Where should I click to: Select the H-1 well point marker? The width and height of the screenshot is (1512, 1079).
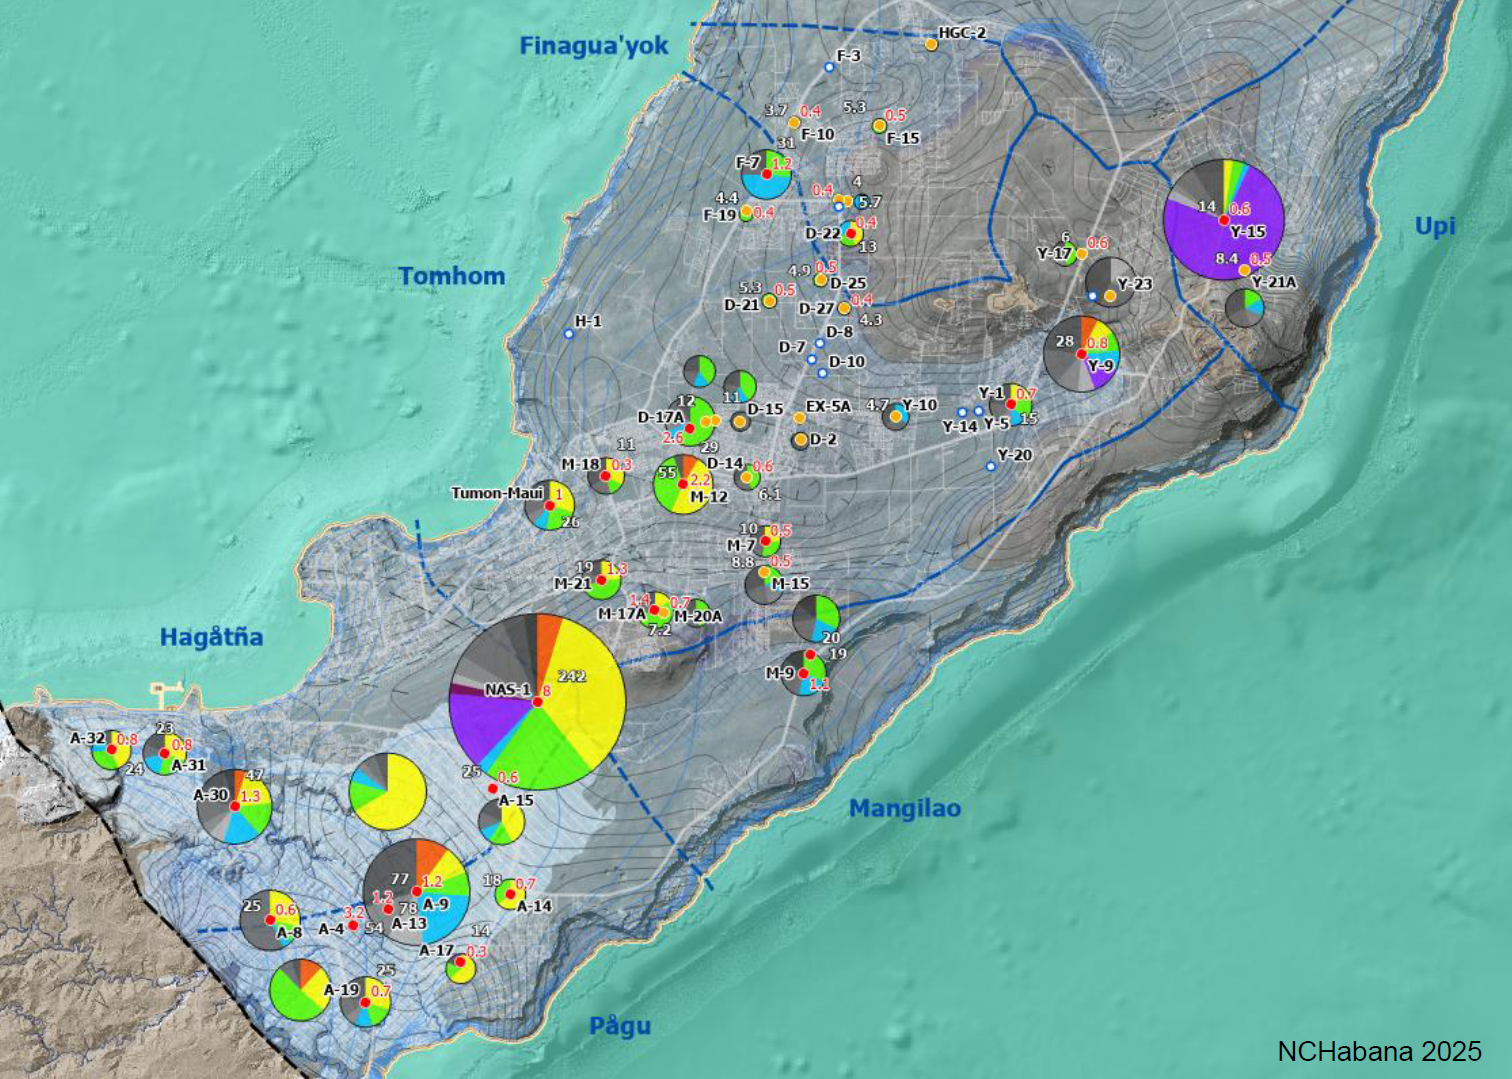click(569, 334)
